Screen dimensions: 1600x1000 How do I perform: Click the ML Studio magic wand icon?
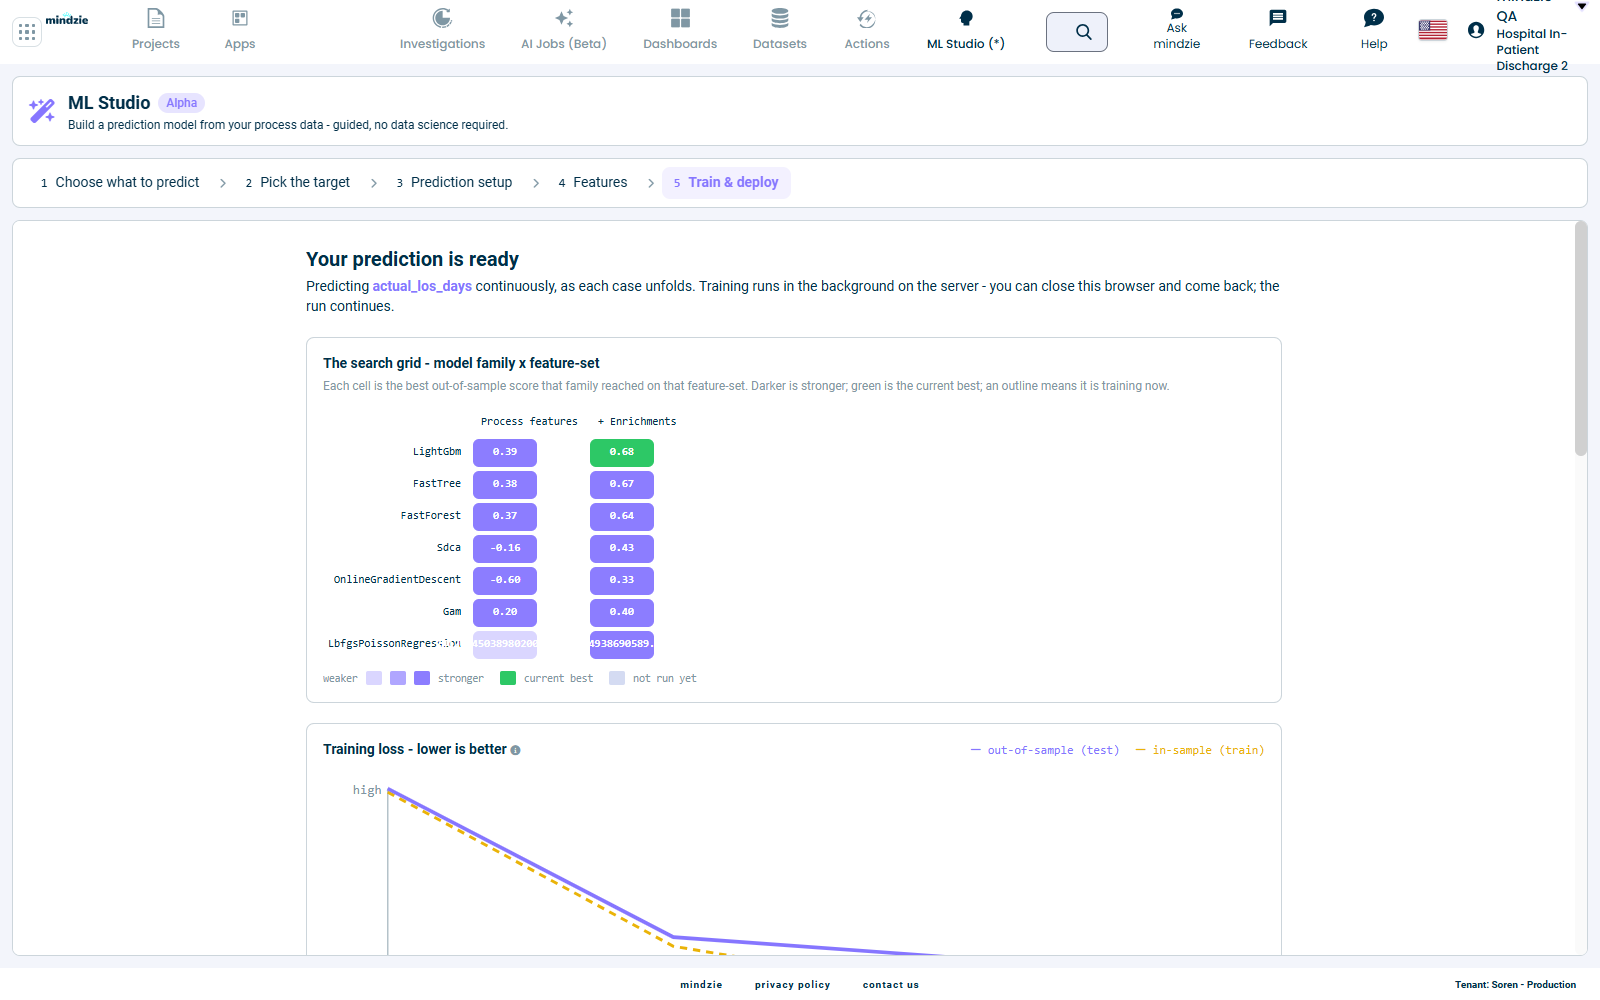coord(42,111)
